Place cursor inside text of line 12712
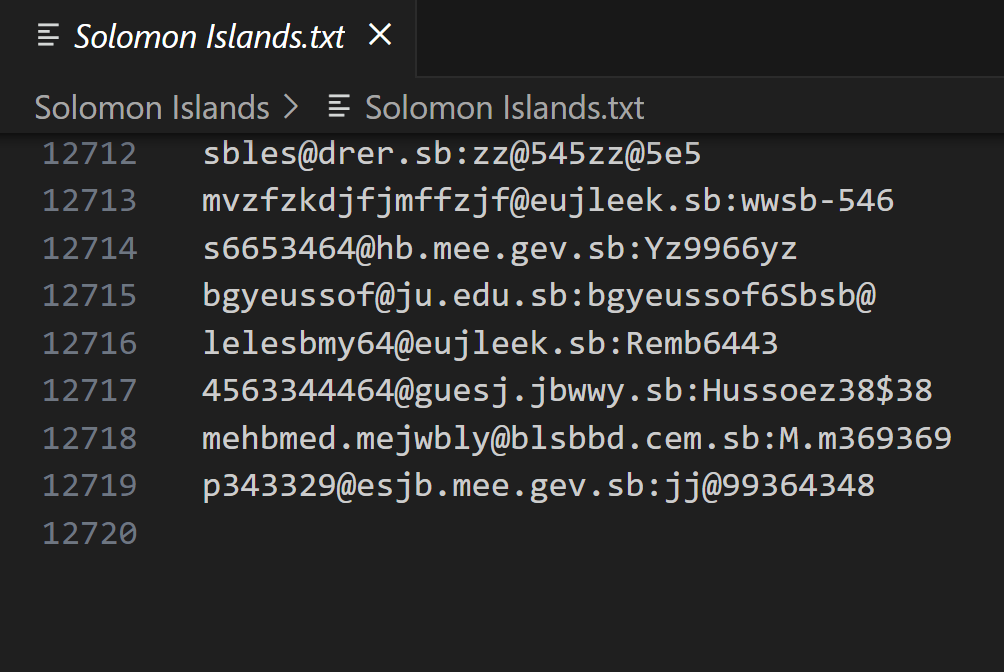The width and height of the screenshot is (1004, 672). tap(451, 155)
